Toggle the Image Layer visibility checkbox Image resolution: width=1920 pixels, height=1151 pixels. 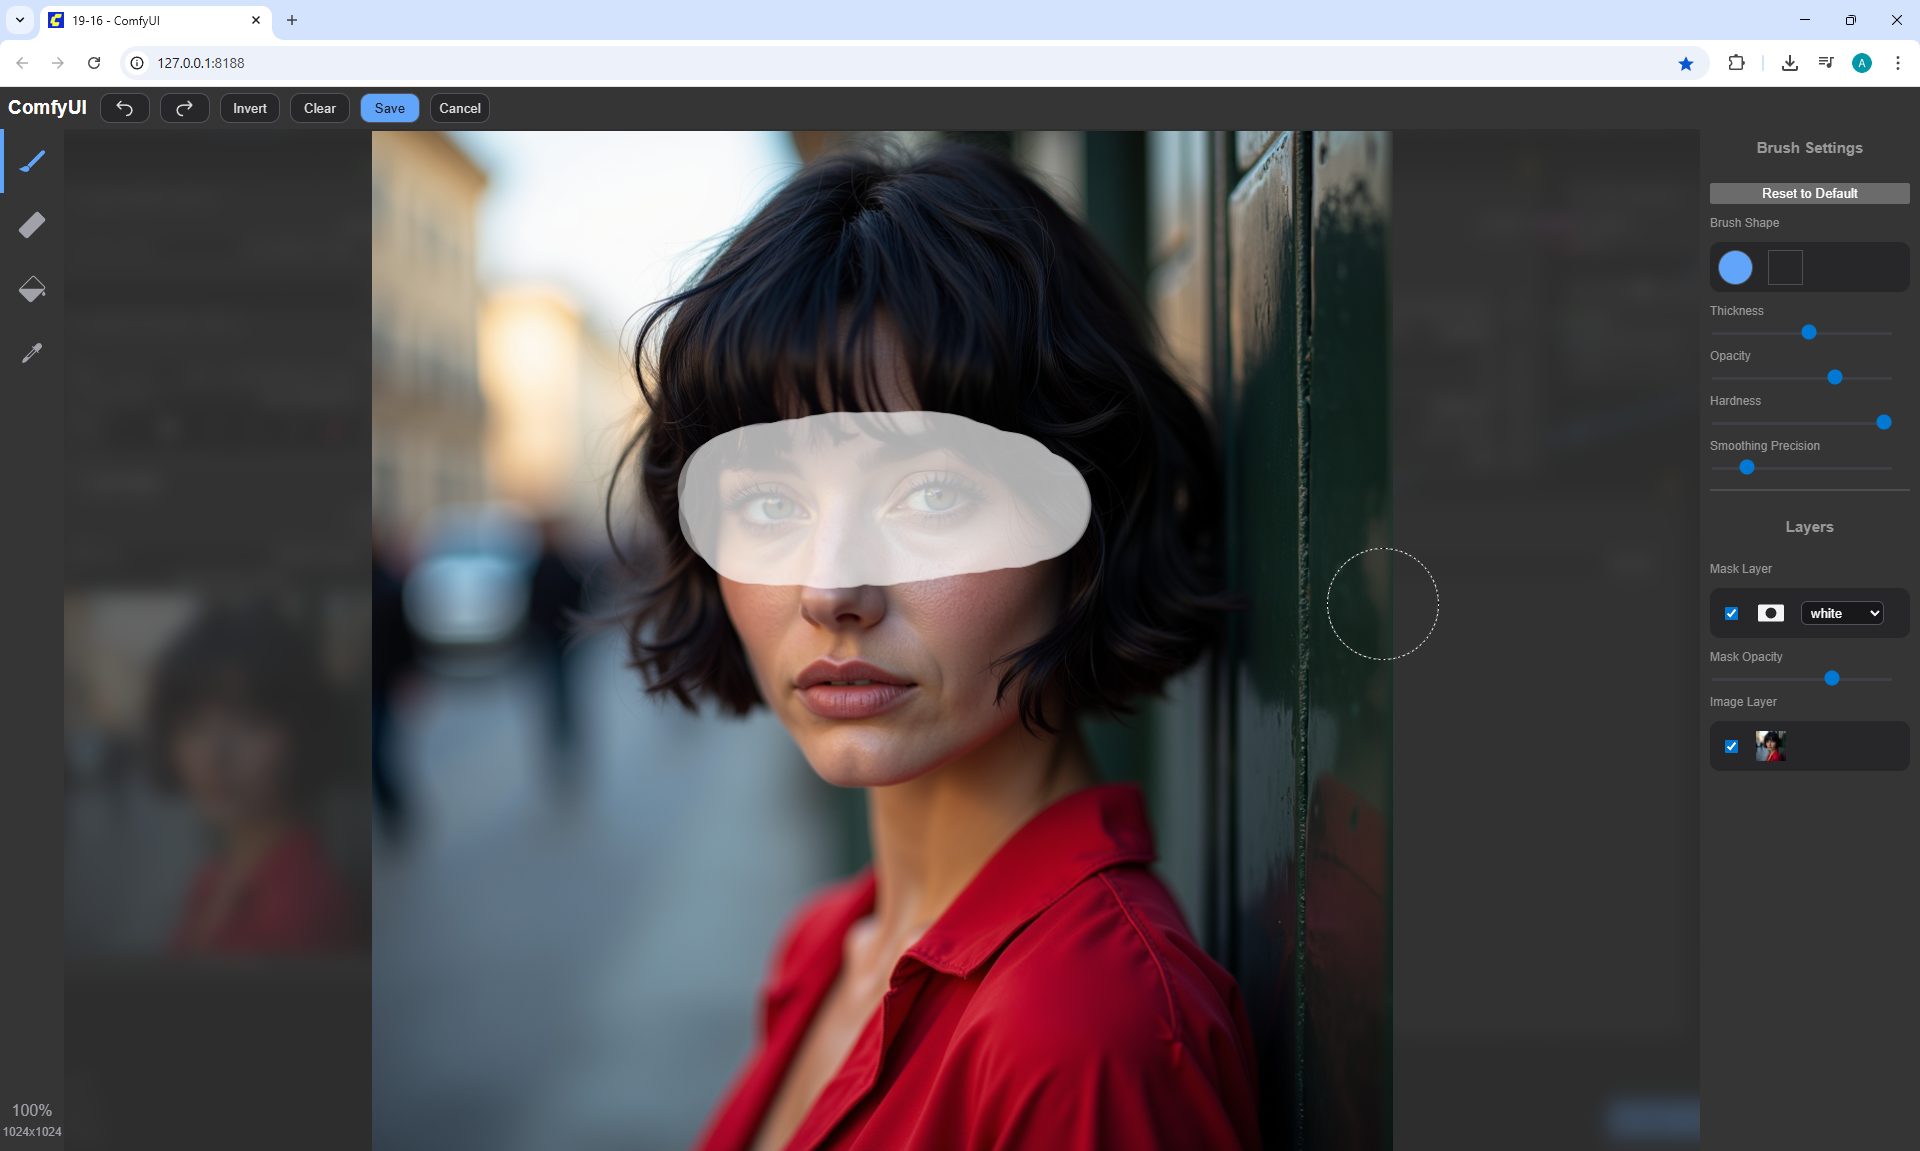click(x=1731, y=746)
